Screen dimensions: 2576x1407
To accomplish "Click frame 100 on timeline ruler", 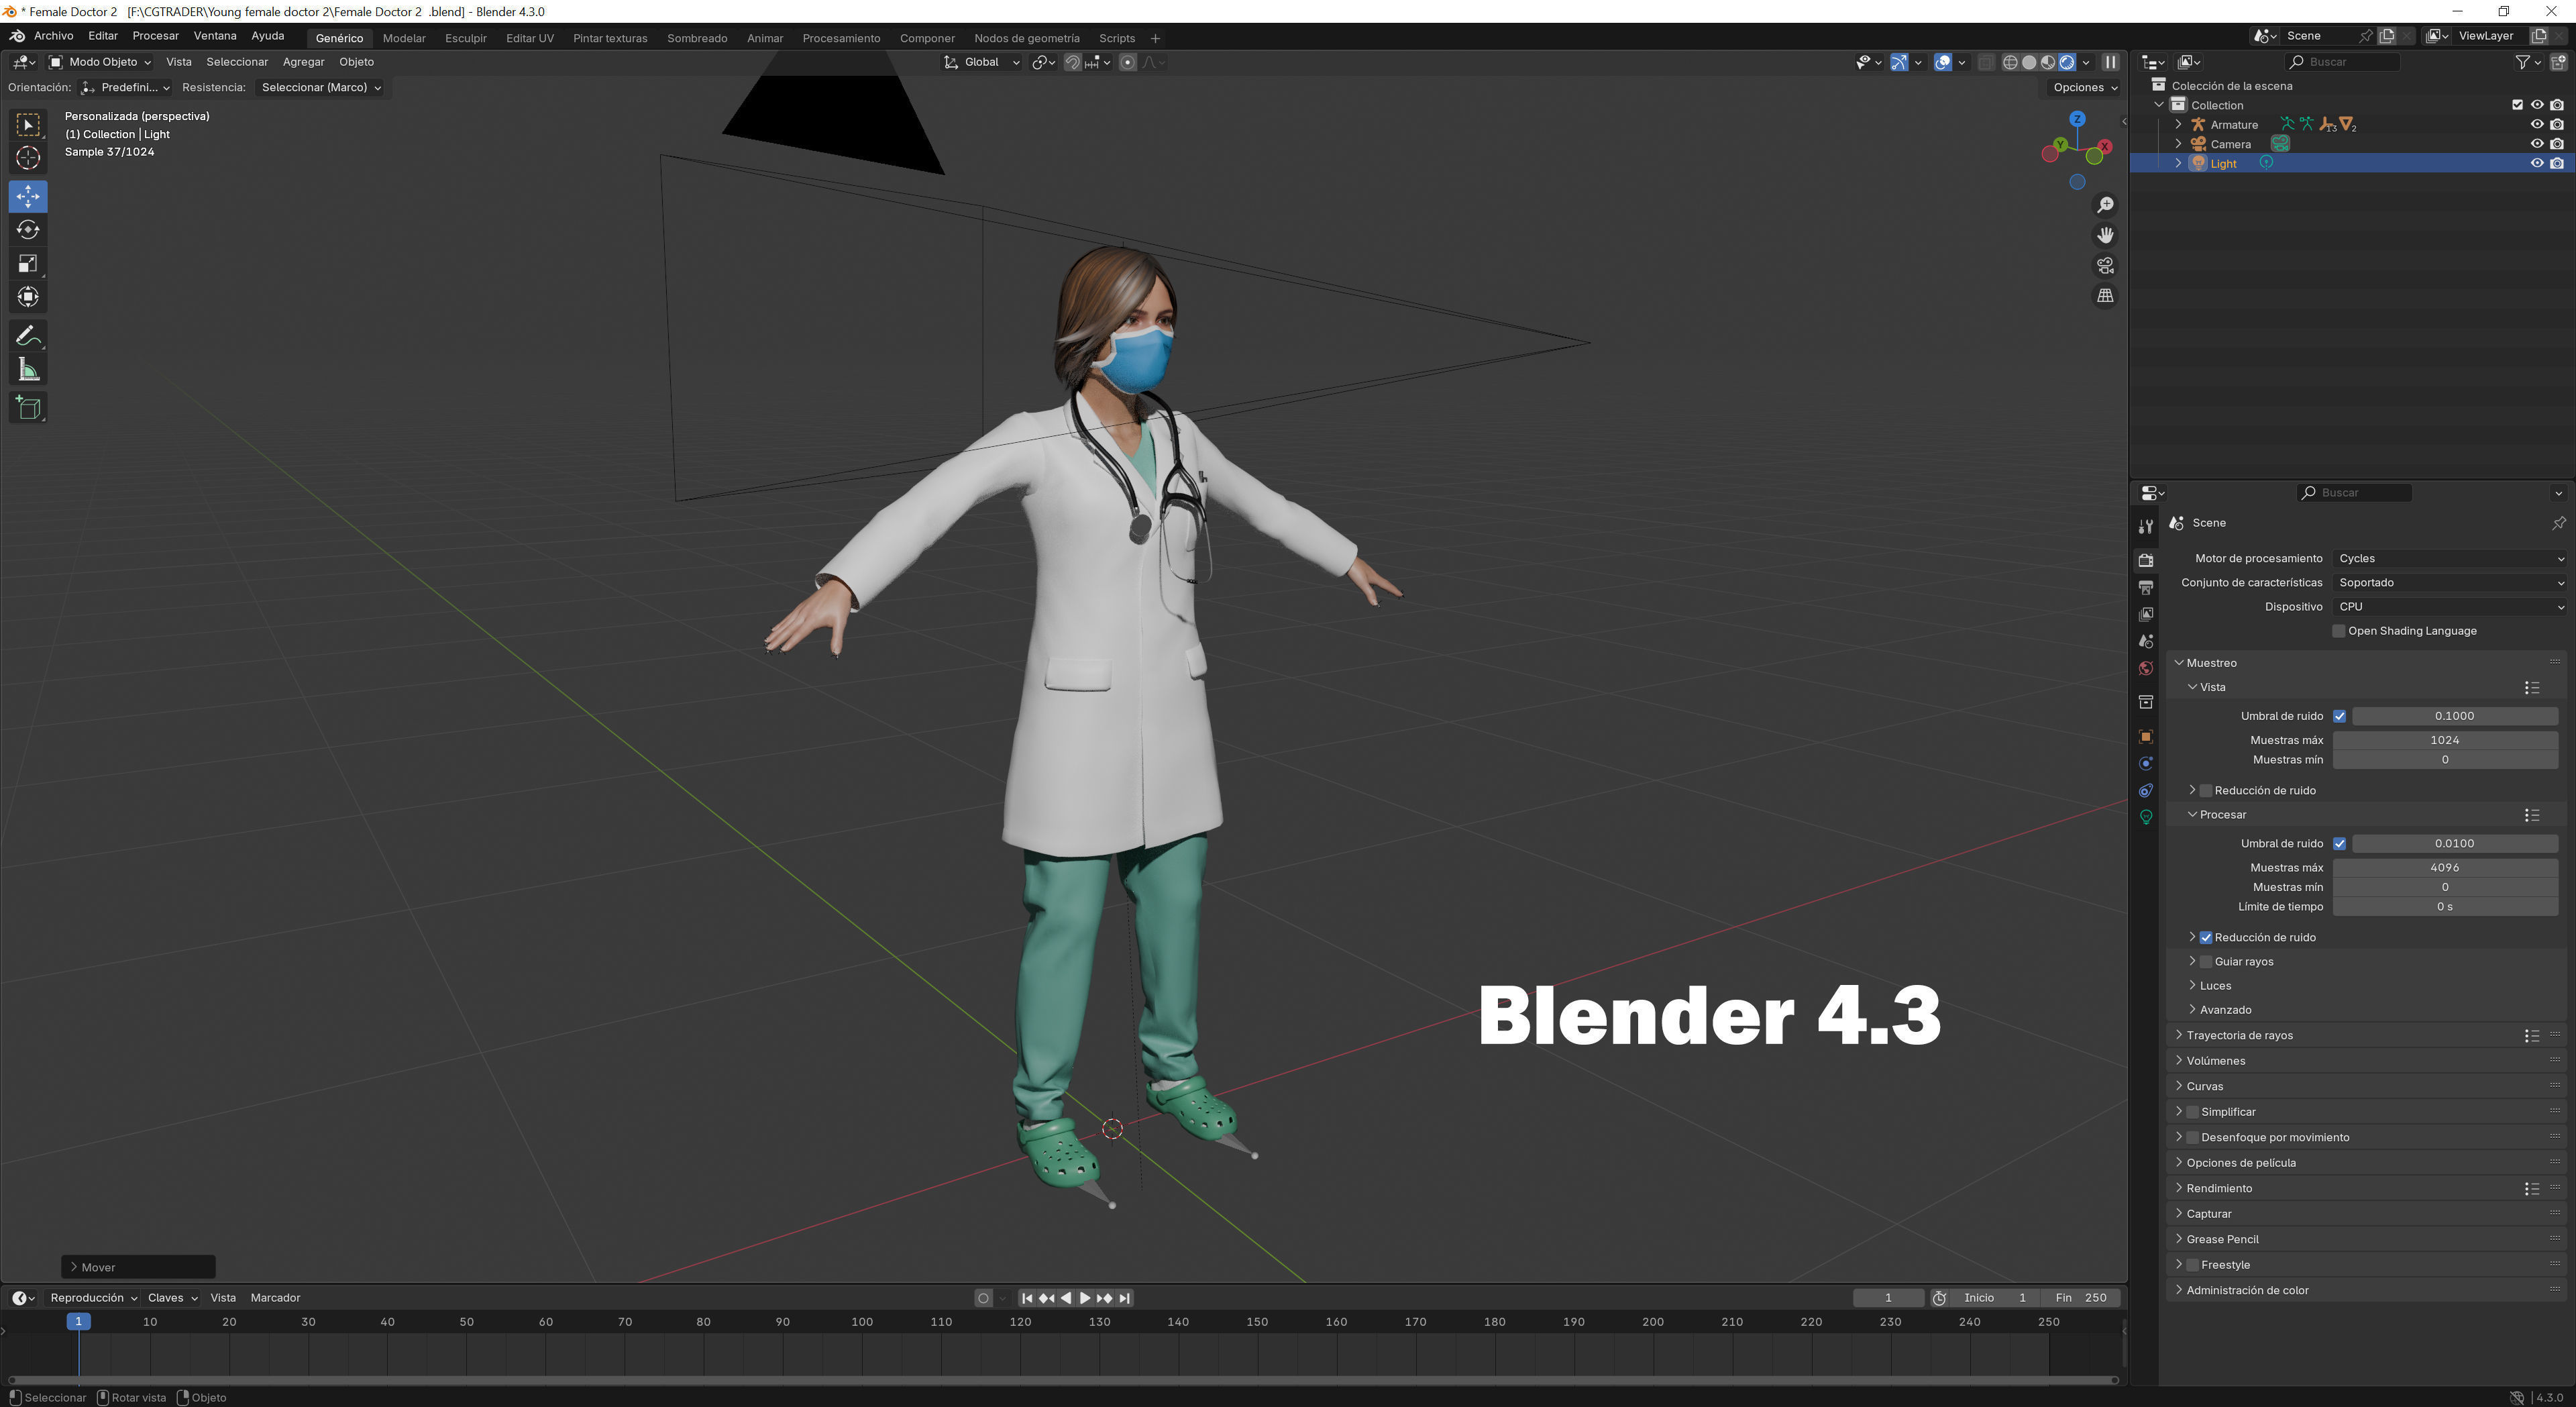I will (861, 1322).
